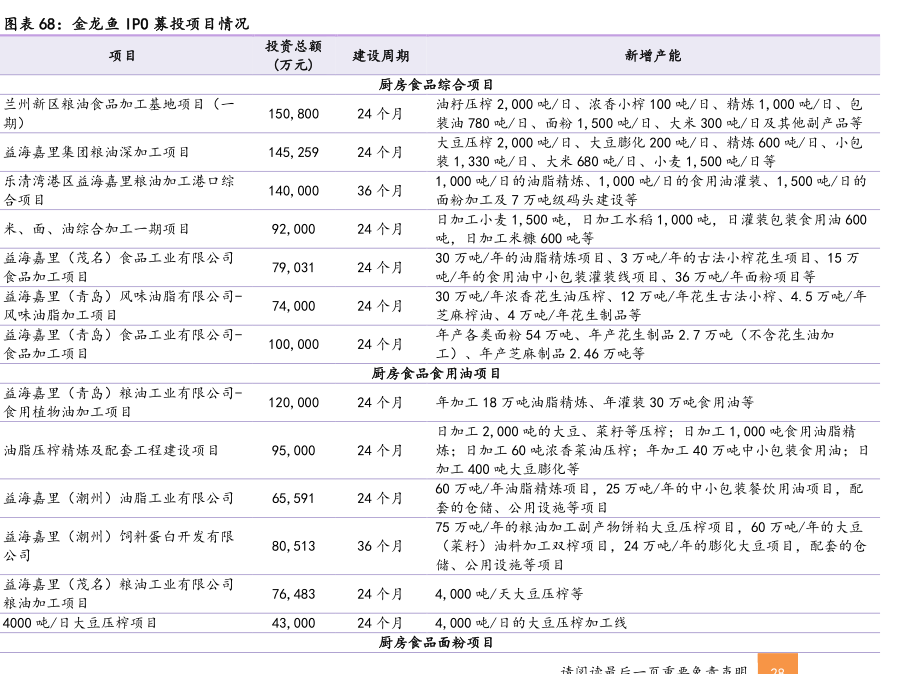Click investment value 95,000
Image resolution: width=904 pixels, height=674 pixels.
click(x=293, y=450)
